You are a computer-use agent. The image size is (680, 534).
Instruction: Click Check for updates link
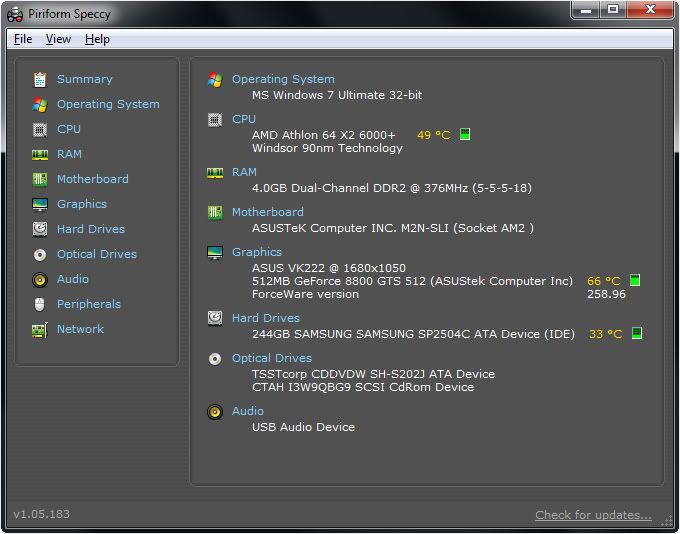(x=593, y=515)
